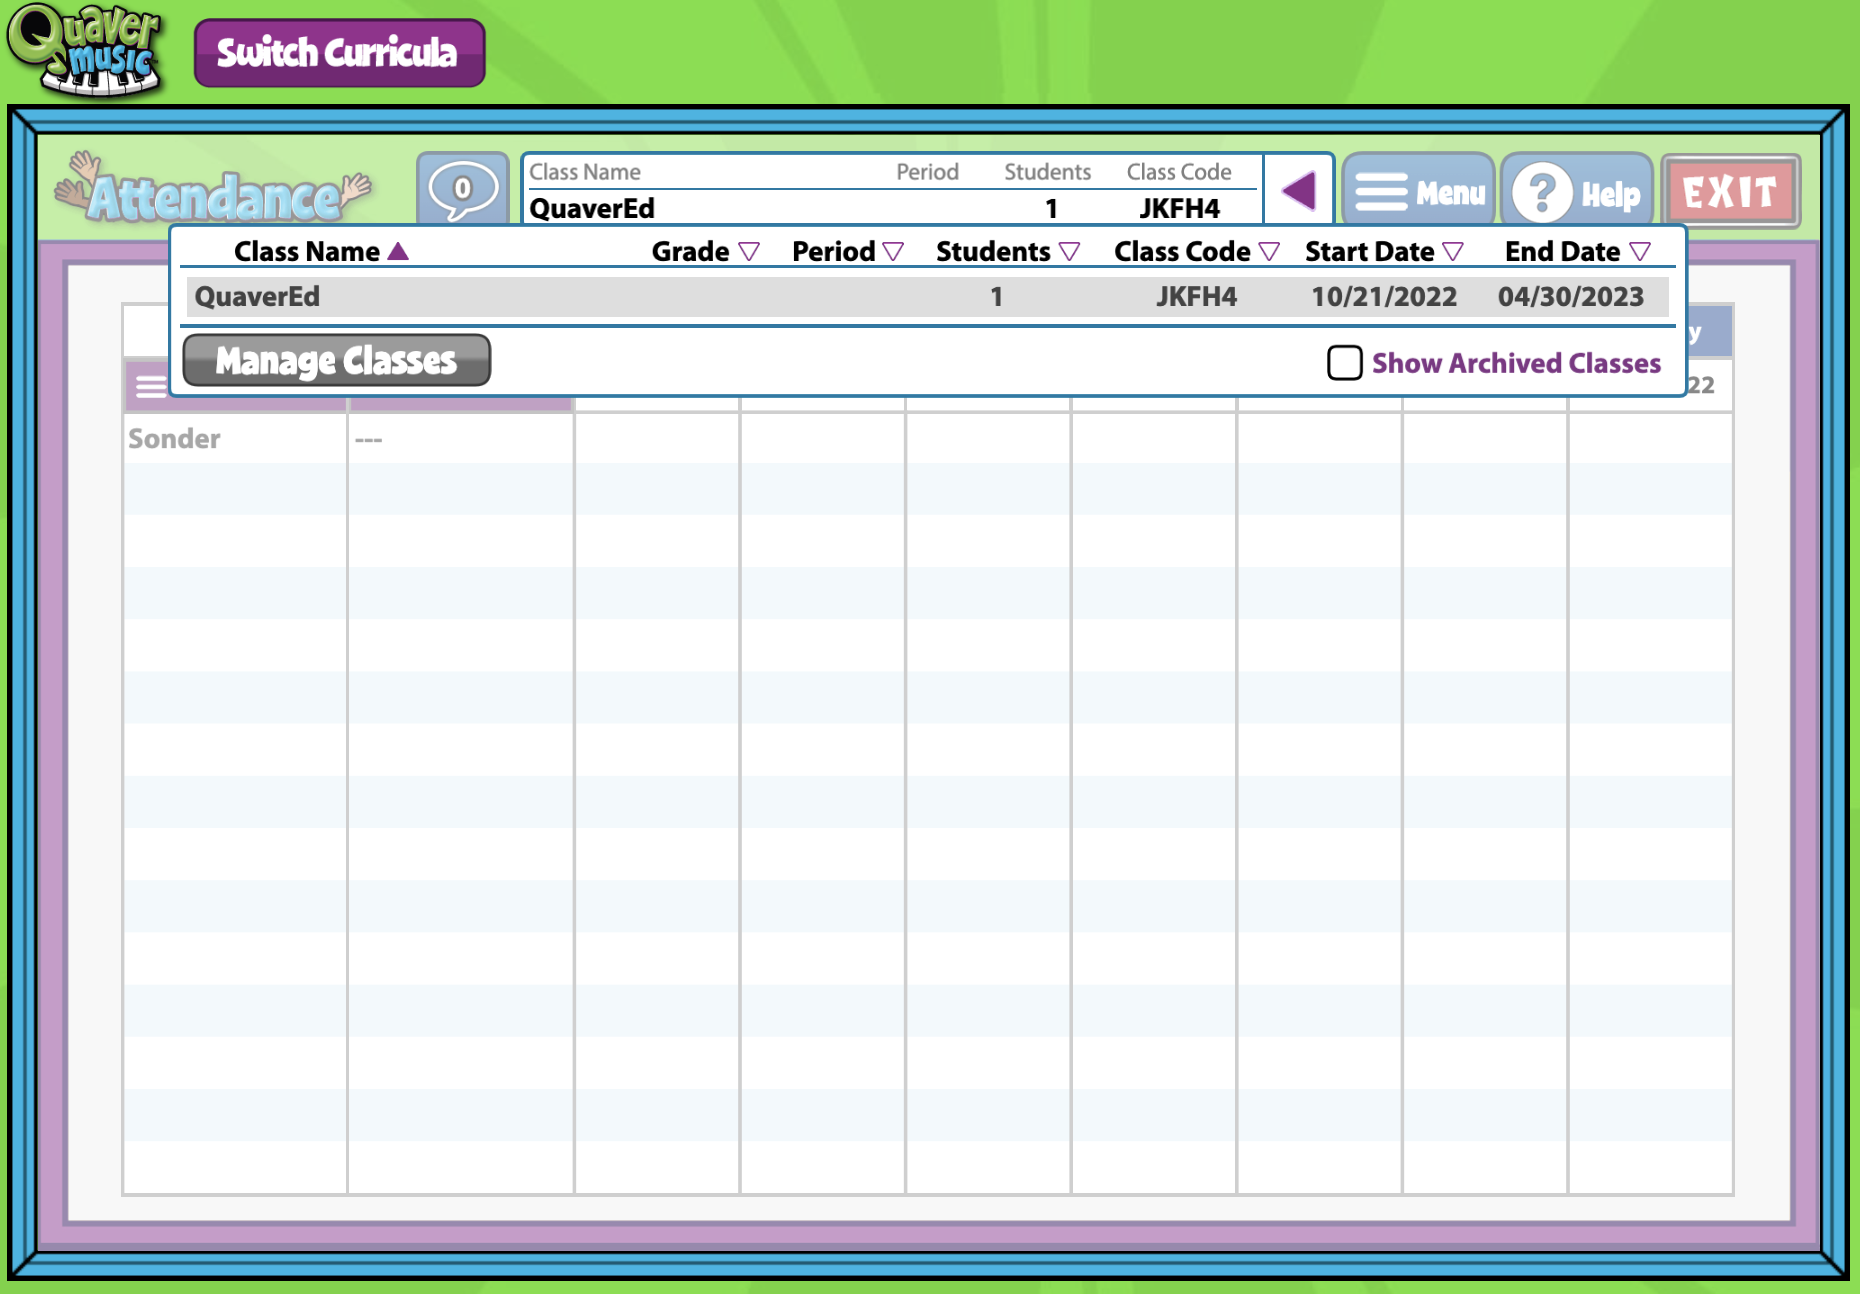Screen dimensions: 1860x1294
Task: Click start date 10/21/2022
Action: 1384,296
